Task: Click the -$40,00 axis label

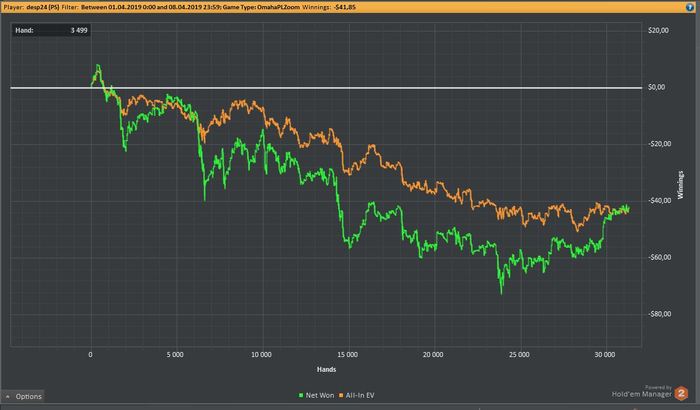Action: [x=659, y=201]
